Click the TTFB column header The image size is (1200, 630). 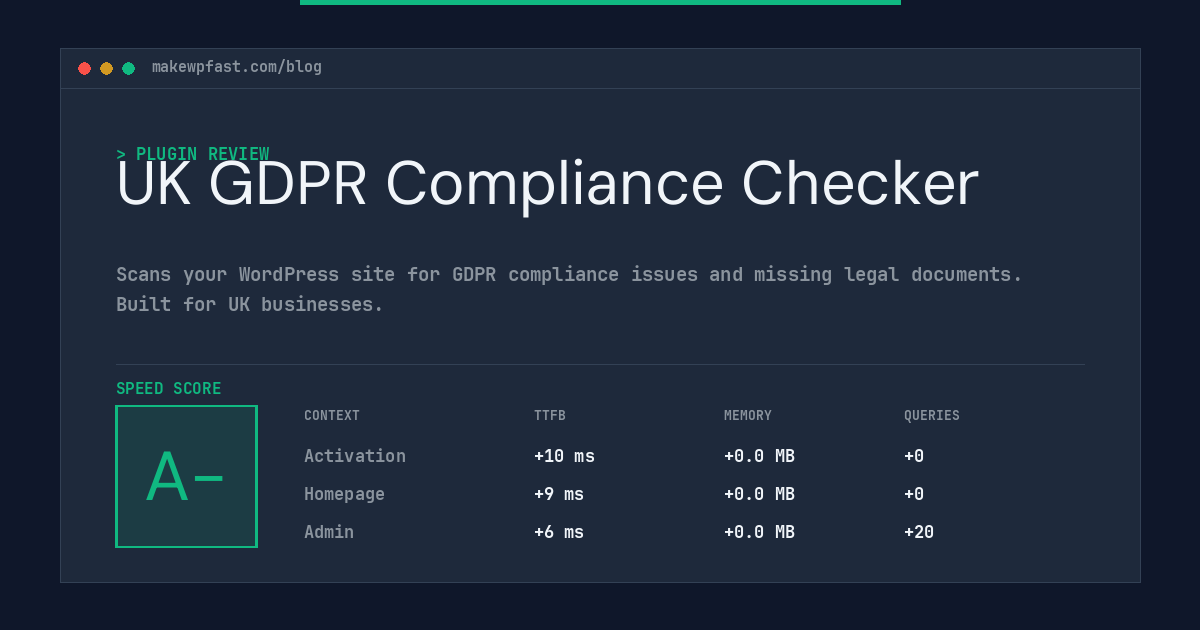(550, 416)
